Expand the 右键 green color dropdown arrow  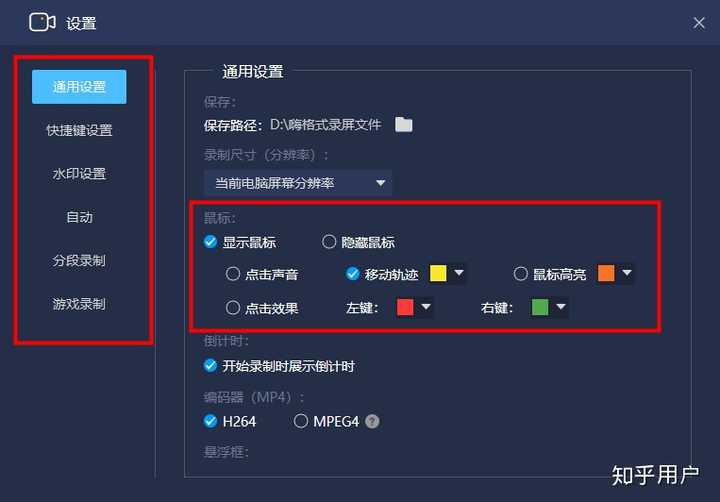561,306
